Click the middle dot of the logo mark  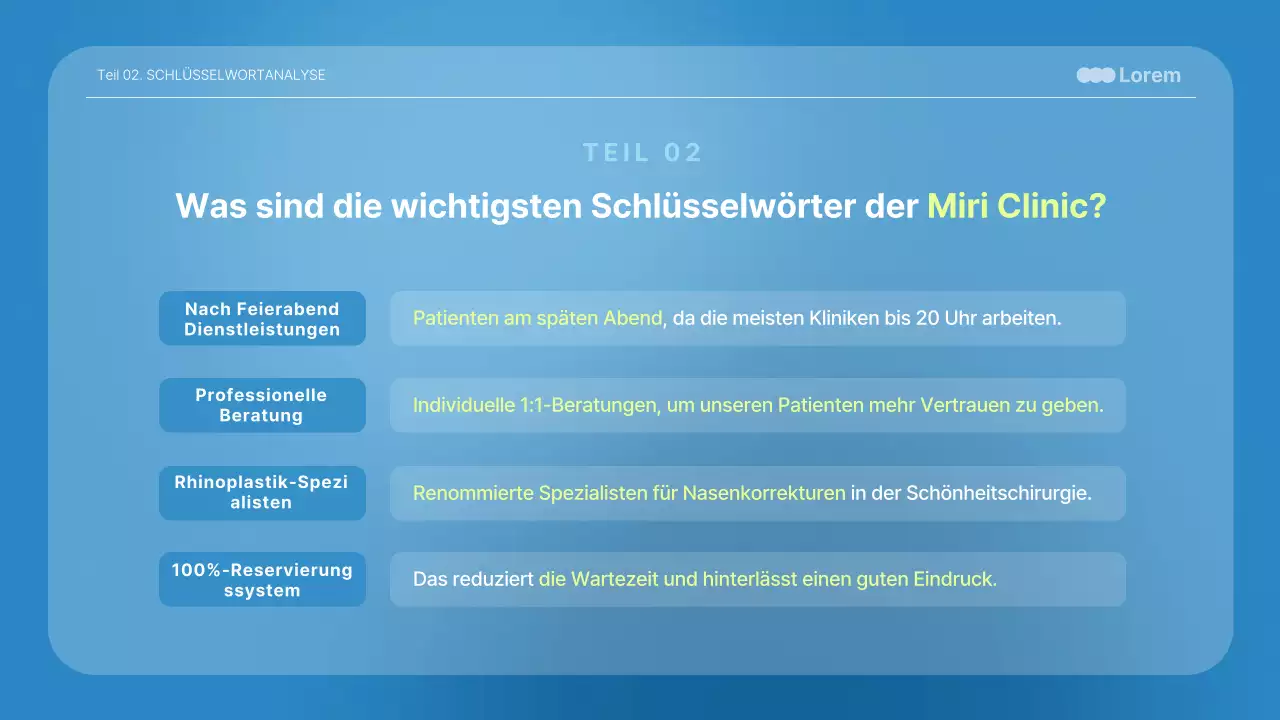1095,75
